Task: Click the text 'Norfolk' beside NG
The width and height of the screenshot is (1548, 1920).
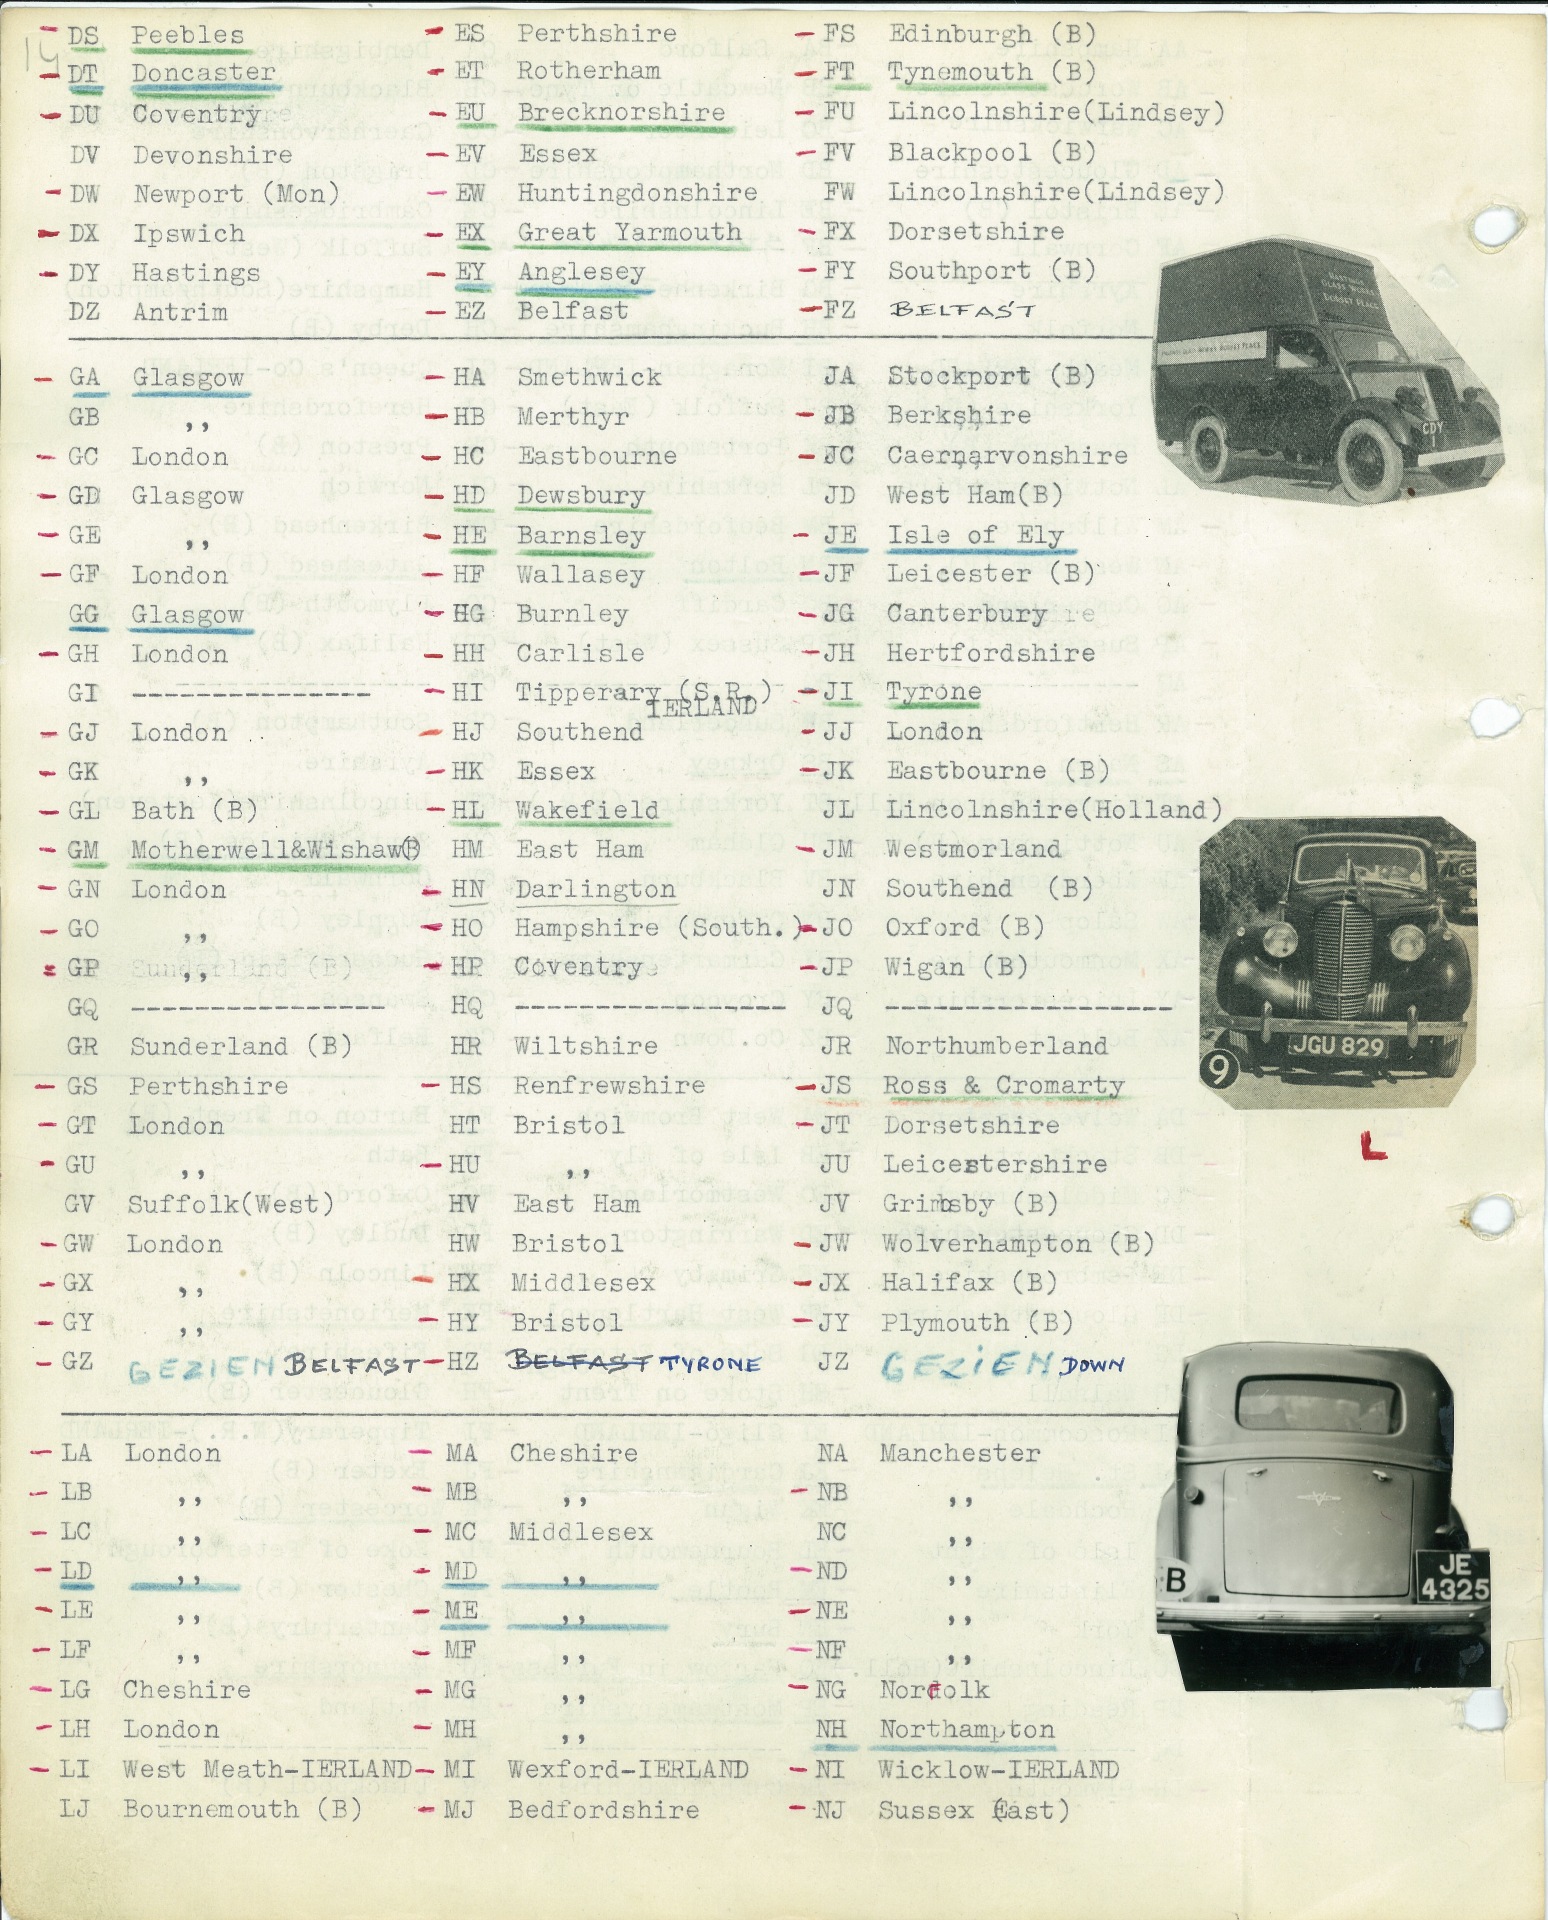Action: 935,1690
